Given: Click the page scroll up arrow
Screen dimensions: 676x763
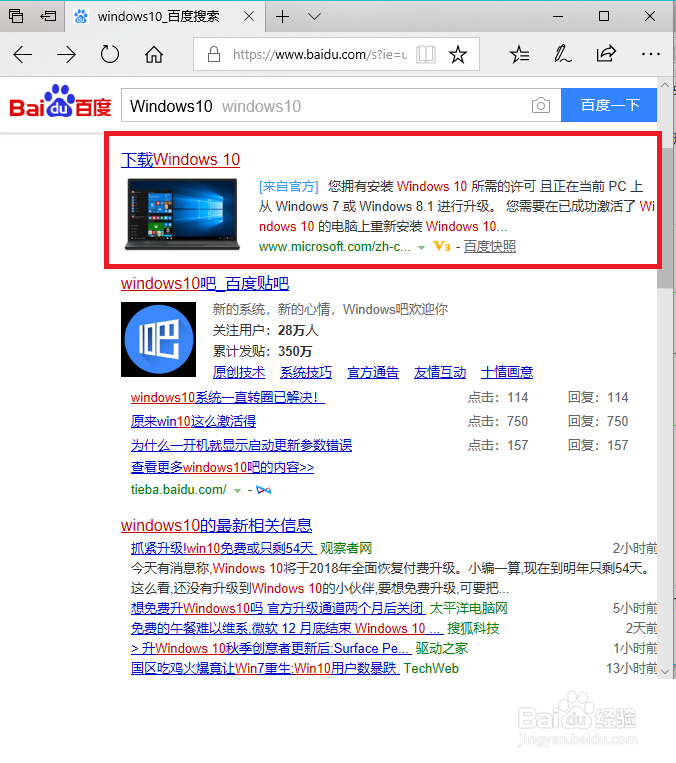Looking at the screenshot, I should click(x=665, y=85).
